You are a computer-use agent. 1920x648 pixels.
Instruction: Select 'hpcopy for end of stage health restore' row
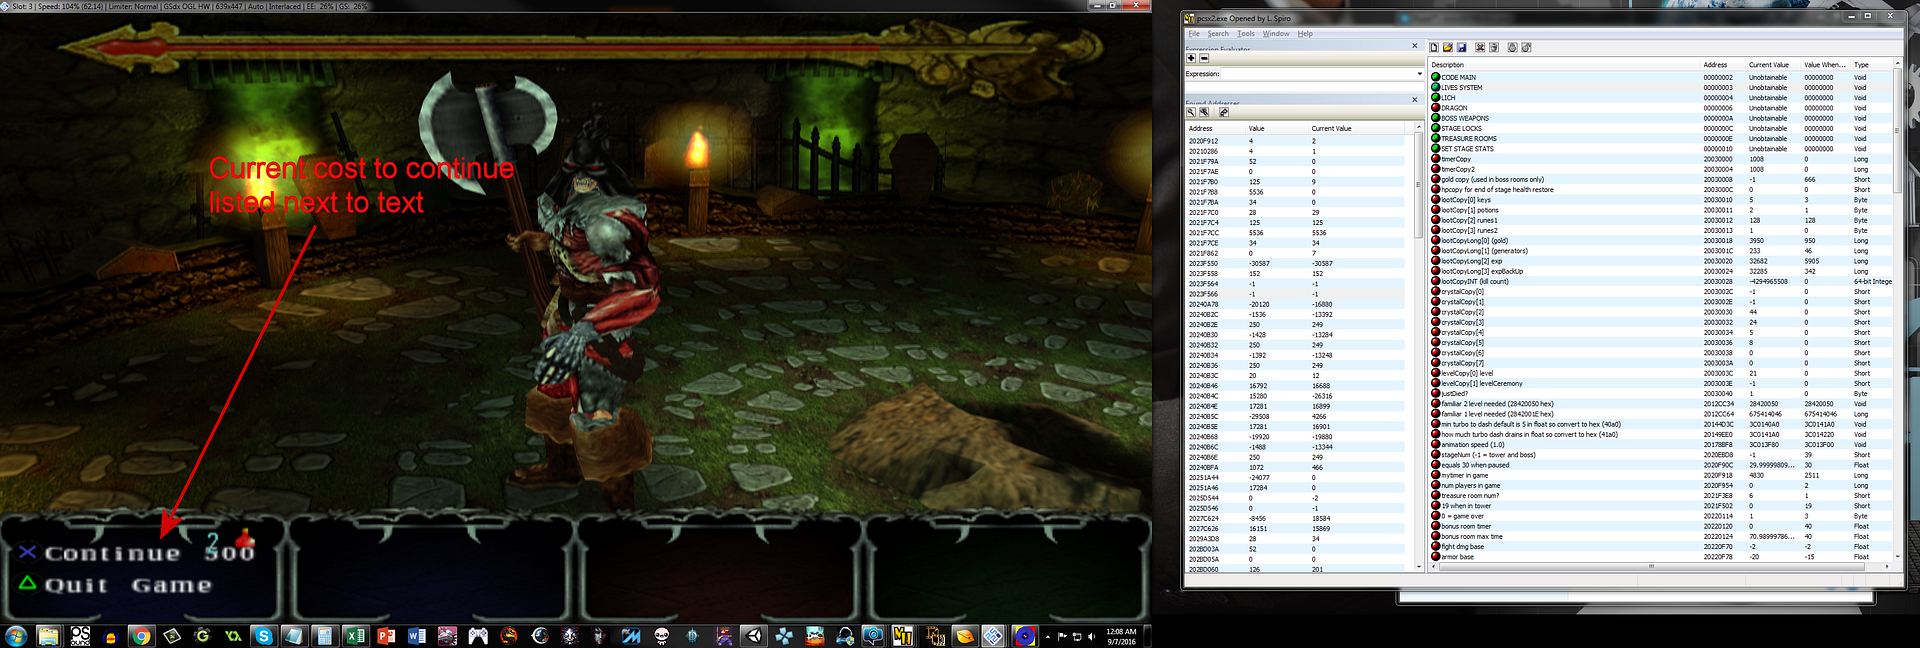pyautogui.click(x=1661, y=189)
